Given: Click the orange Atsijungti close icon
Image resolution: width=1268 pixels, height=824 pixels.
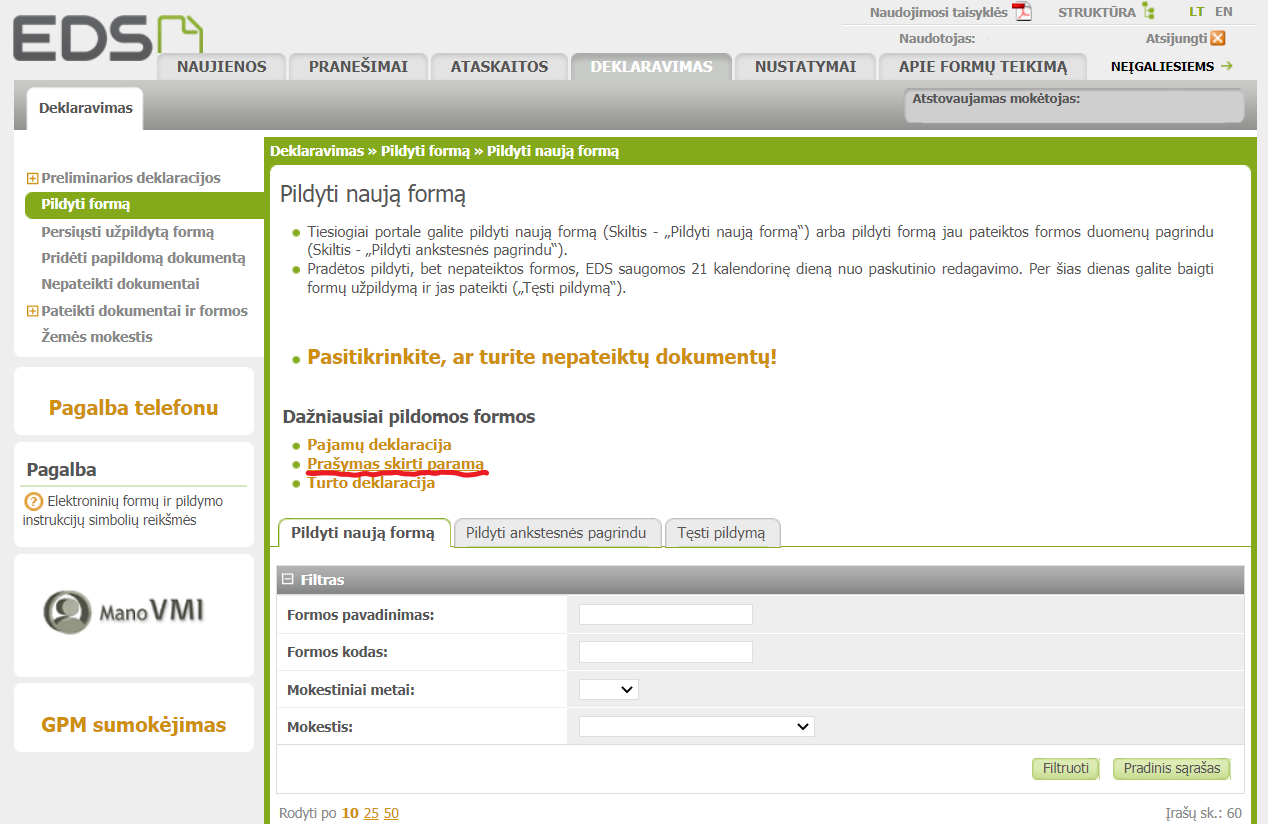Looking at the screenshot, I should (1217, 38).
